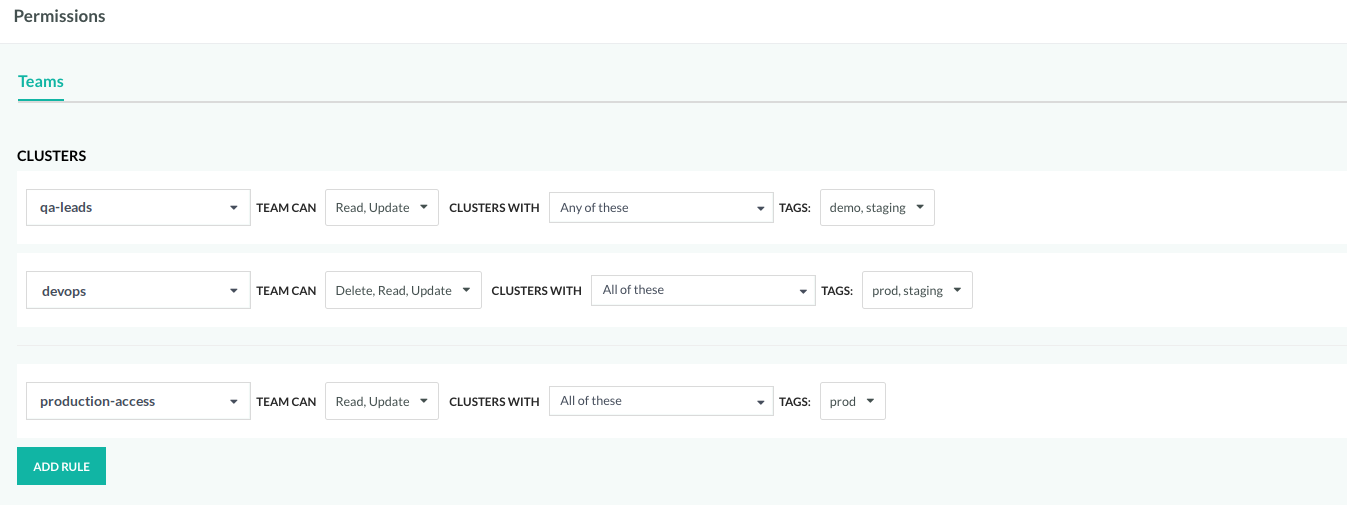Image resolution: width=1347 pixels, height=507 pixels.
Task: Click the CLUSTERS WITH label in devops row
Action: point(536,291)
